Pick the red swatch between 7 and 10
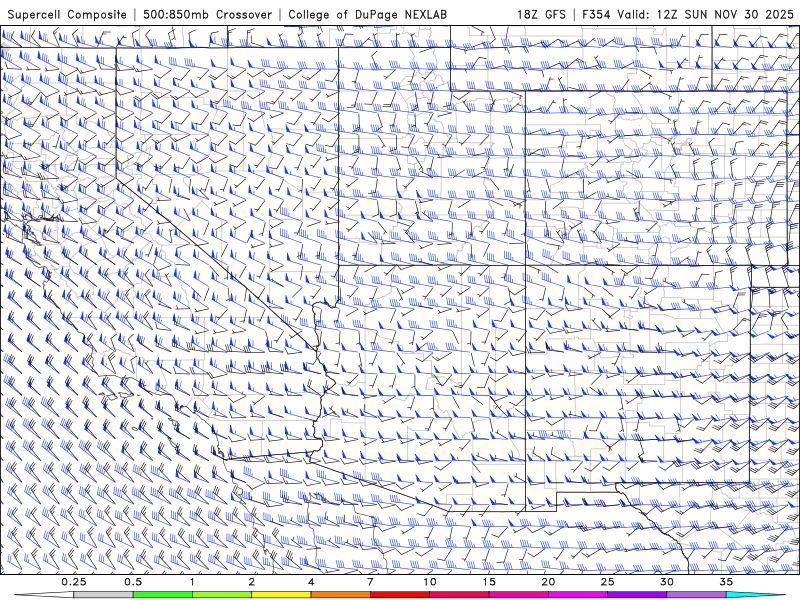 400,595
